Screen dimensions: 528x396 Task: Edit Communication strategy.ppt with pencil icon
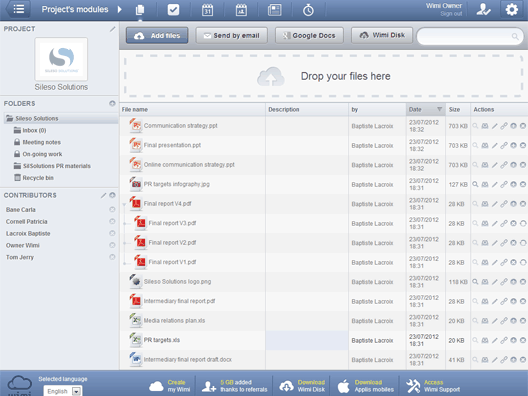click(494, 126)
